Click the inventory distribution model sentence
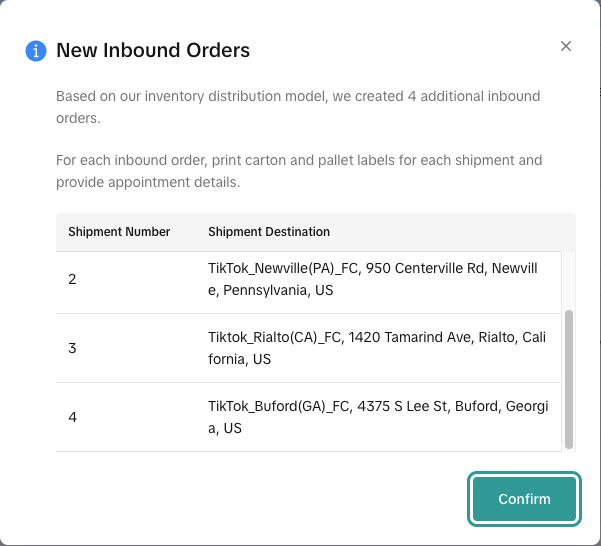This screenshot has width=601, height=546. point(297,97)
